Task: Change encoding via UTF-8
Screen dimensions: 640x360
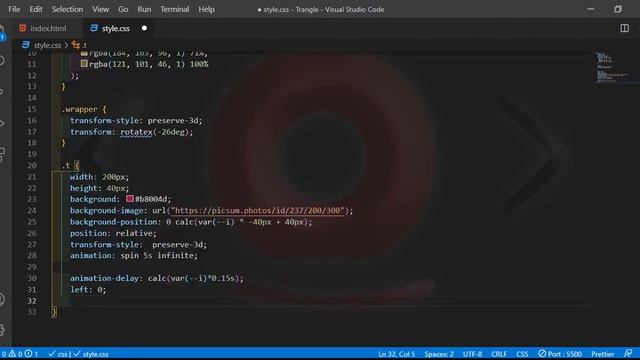Action: click(472, 354)
